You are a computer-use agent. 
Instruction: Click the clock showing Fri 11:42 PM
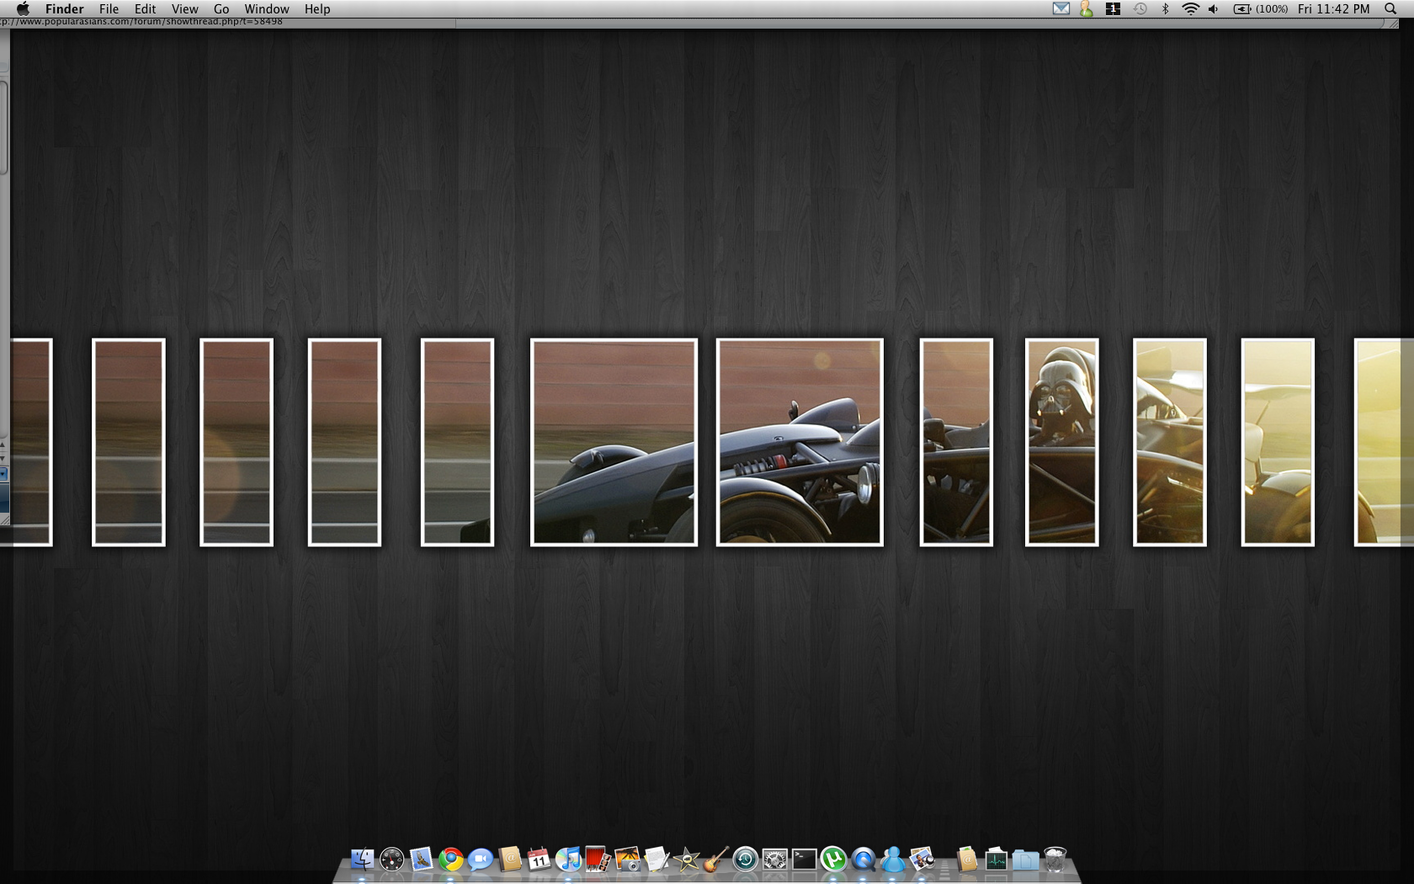(x=1333, y=9)
